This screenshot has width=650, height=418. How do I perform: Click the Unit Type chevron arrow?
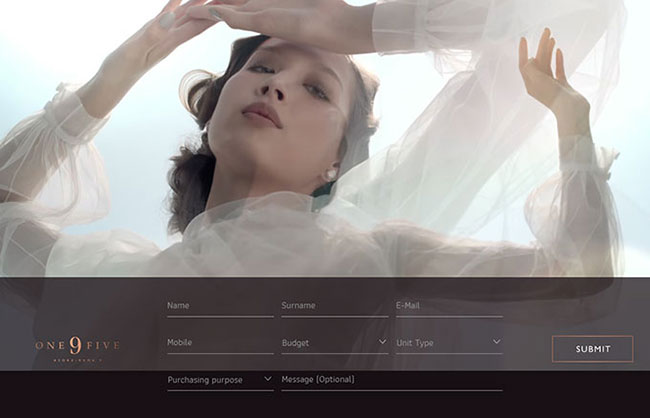pos(496,342)
